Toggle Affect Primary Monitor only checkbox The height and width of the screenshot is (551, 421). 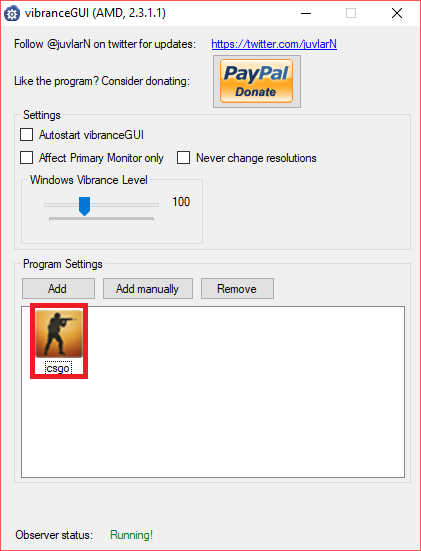[27, 158]
